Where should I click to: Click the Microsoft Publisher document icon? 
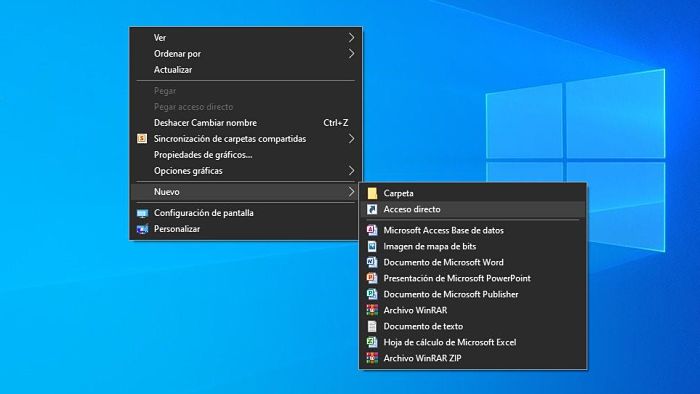[x=372, y=294]
